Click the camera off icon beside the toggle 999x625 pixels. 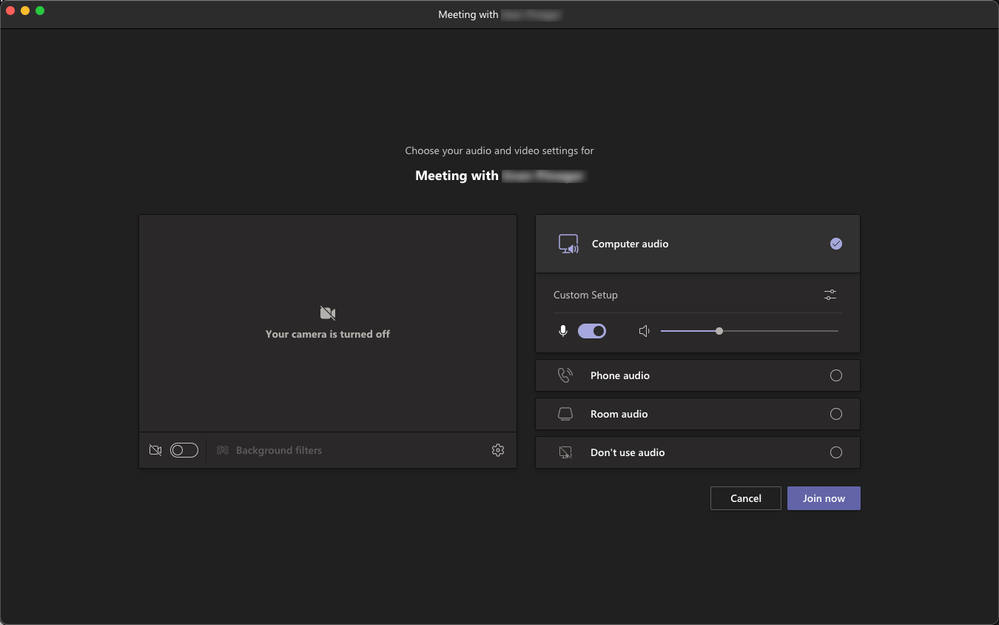pyautogui.click(x=155, y=450)
